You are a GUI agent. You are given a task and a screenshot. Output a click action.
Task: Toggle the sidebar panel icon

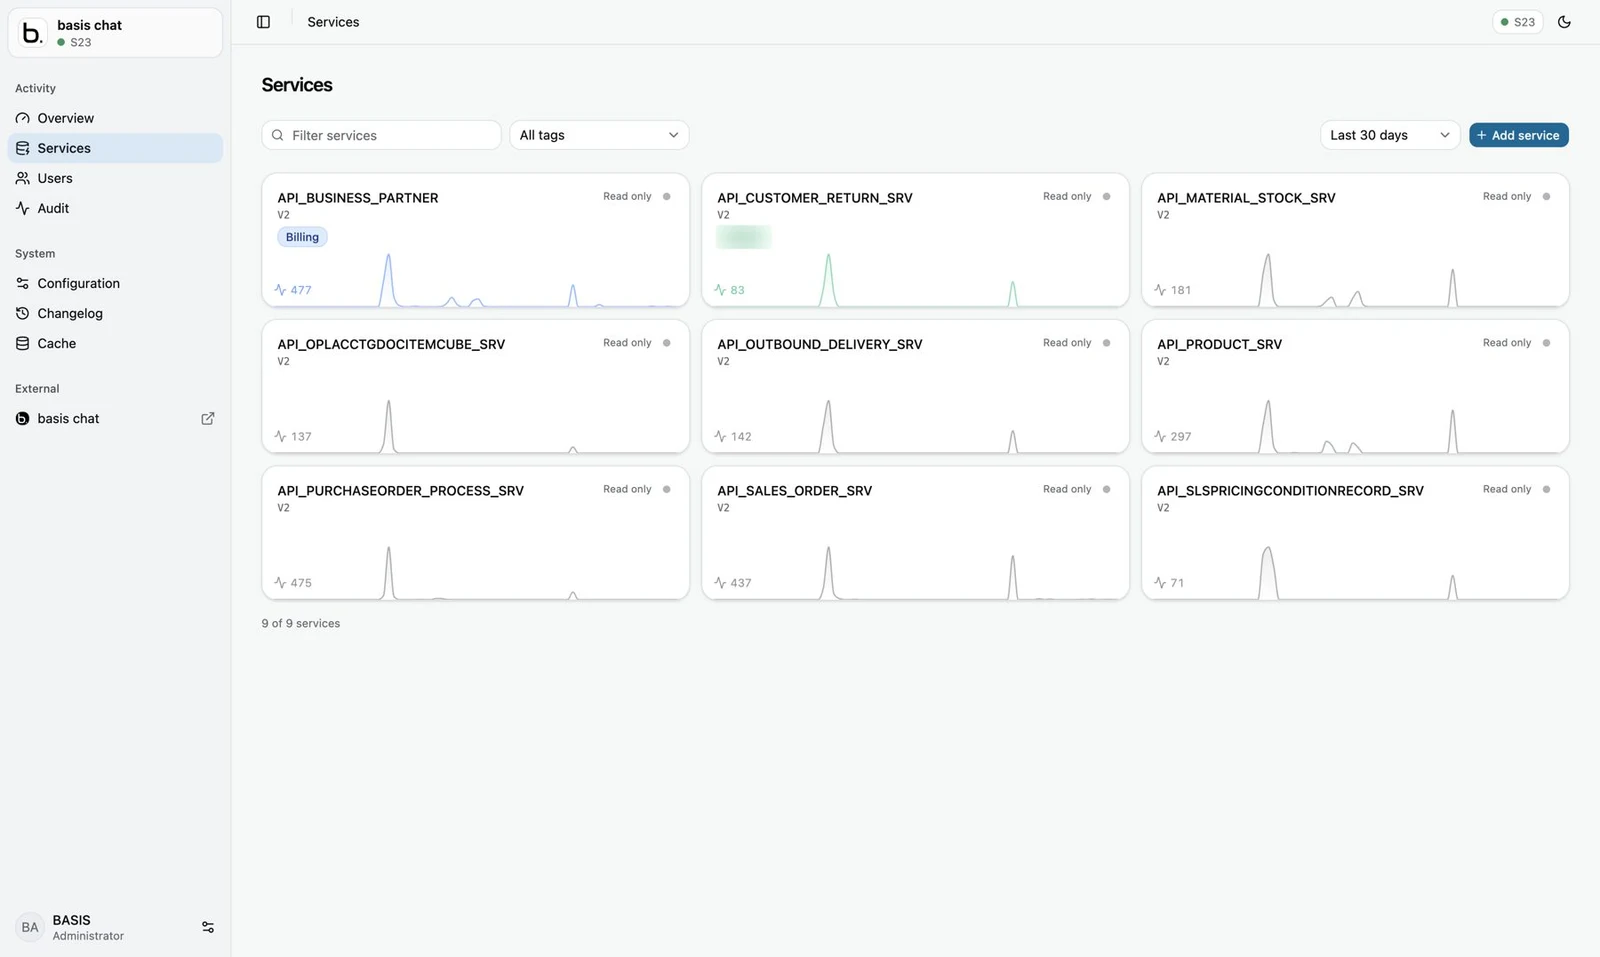click(x=263, y=22)
